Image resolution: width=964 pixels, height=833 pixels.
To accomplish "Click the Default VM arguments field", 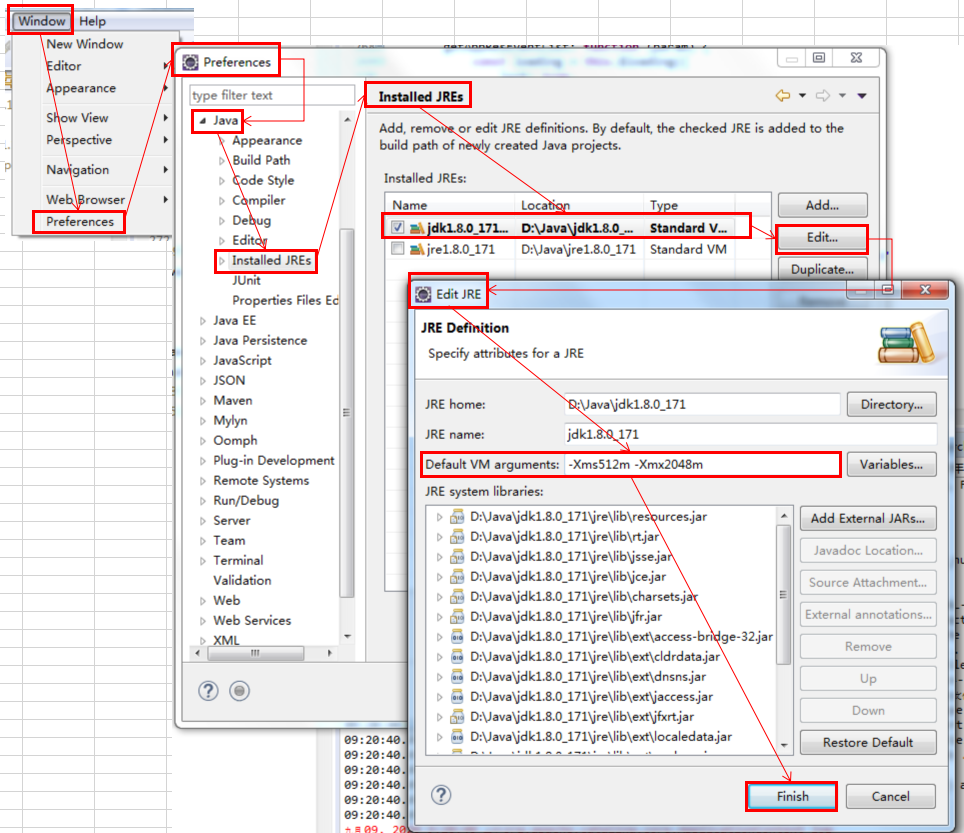I will [702, 465].
